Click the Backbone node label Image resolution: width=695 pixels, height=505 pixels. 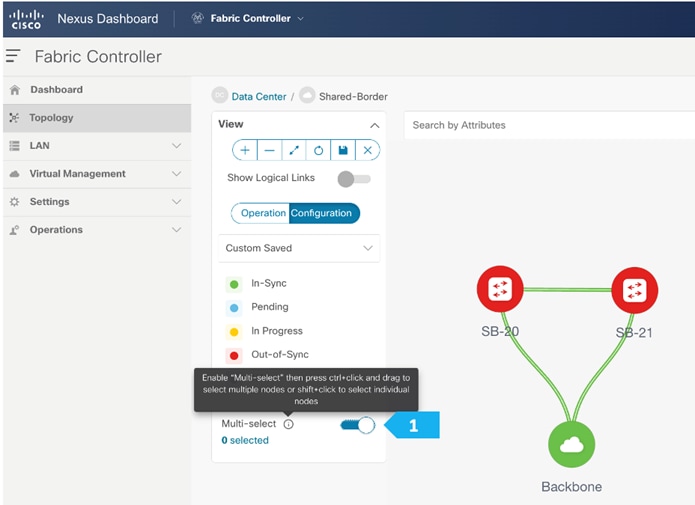pos(571,487)
